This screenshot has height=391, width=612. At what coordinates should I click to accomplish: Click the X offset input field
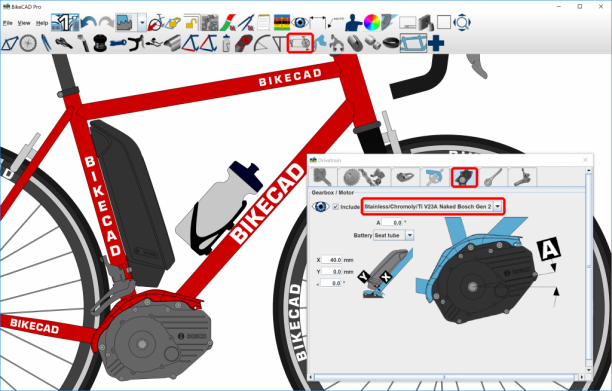(332, 260)
